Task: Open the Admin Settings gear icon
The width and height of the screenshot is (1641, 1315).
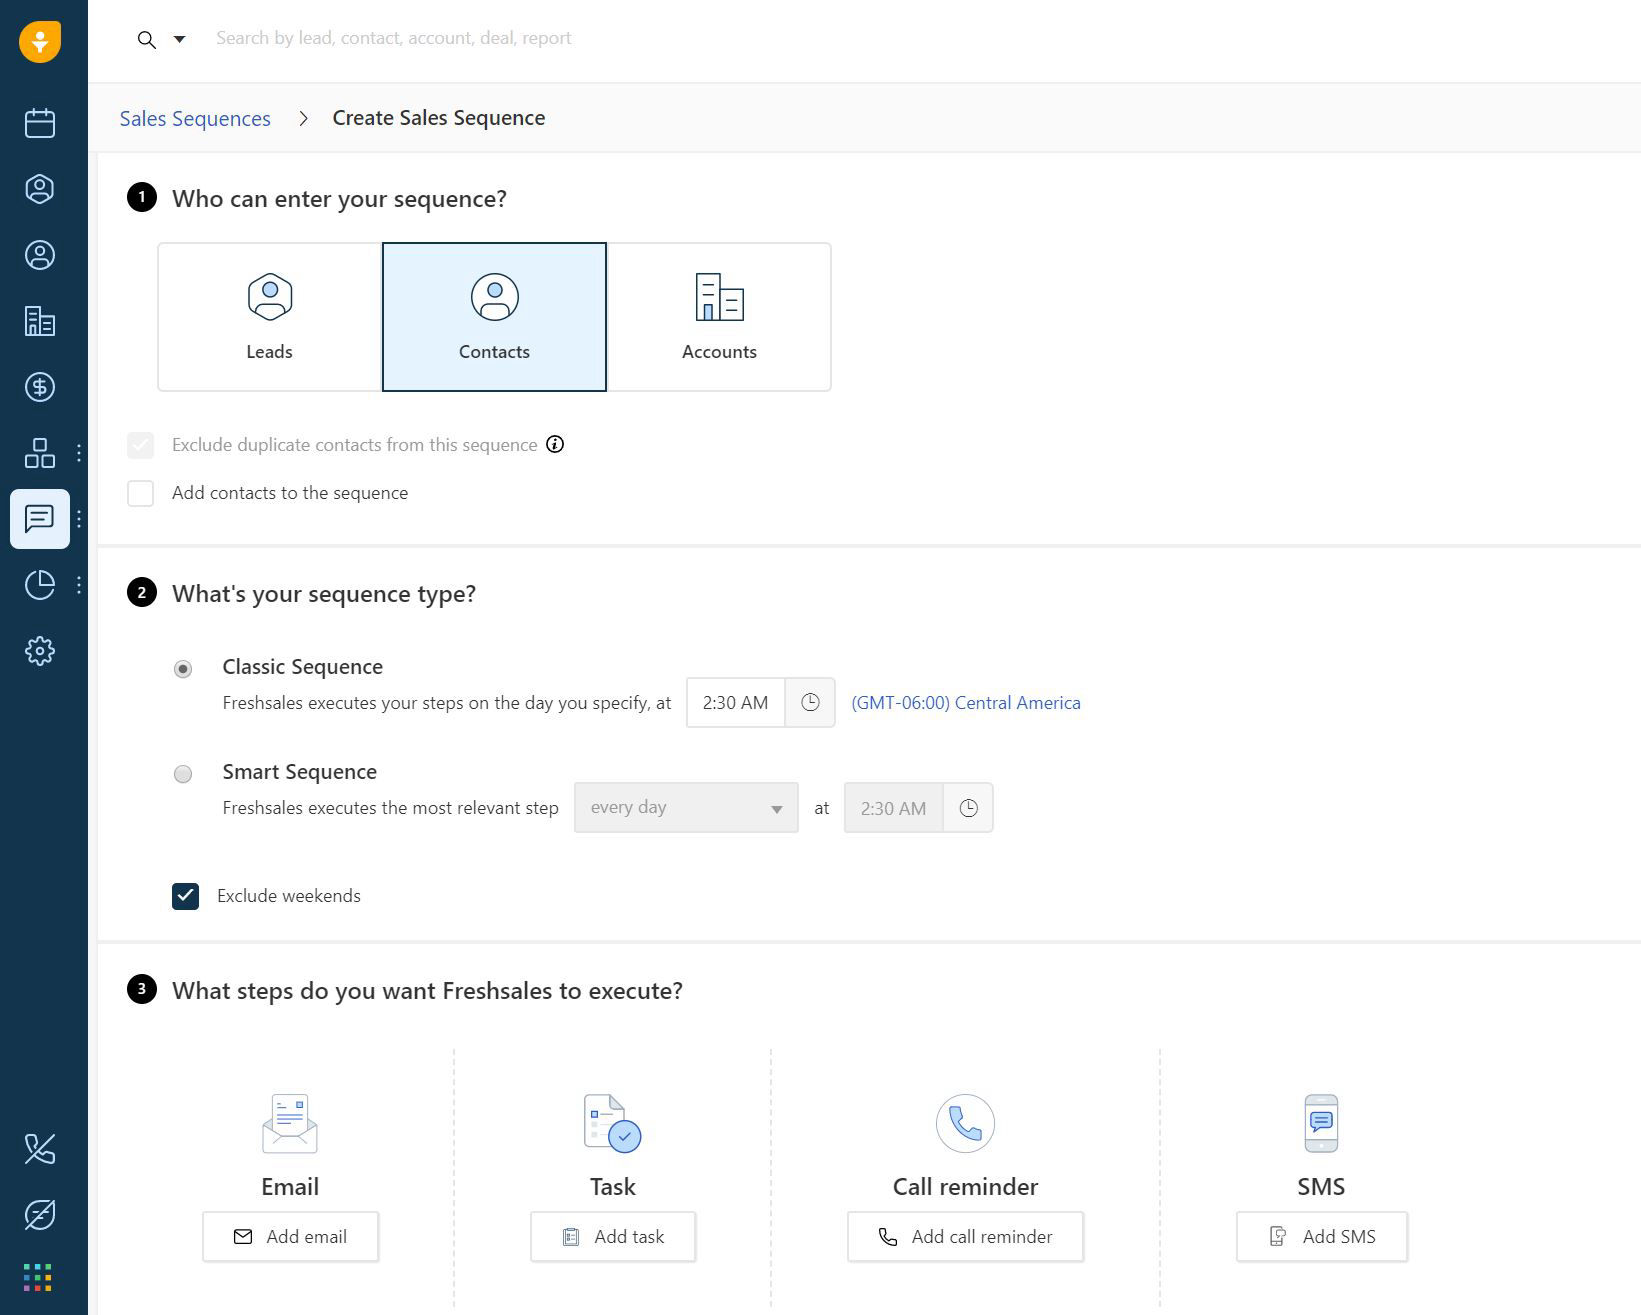Action: 40,651
